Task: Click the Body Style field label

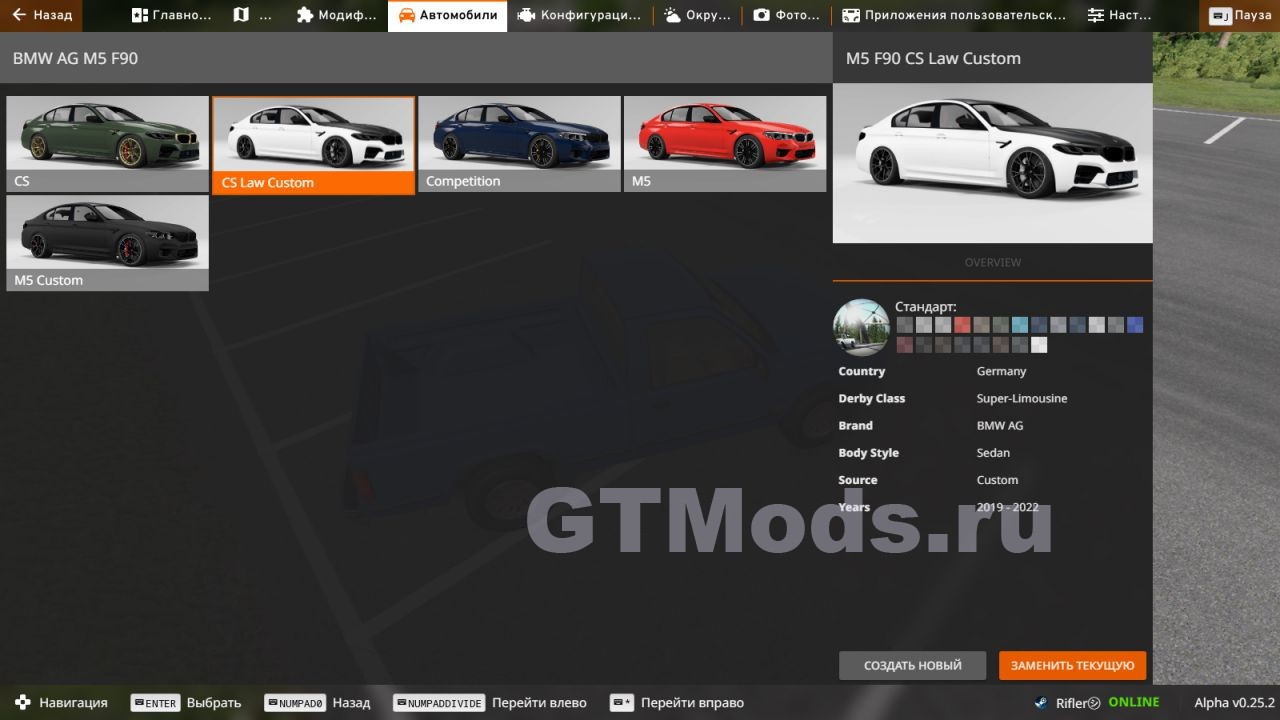Action: pyautogui.click(x=868, y=453)
